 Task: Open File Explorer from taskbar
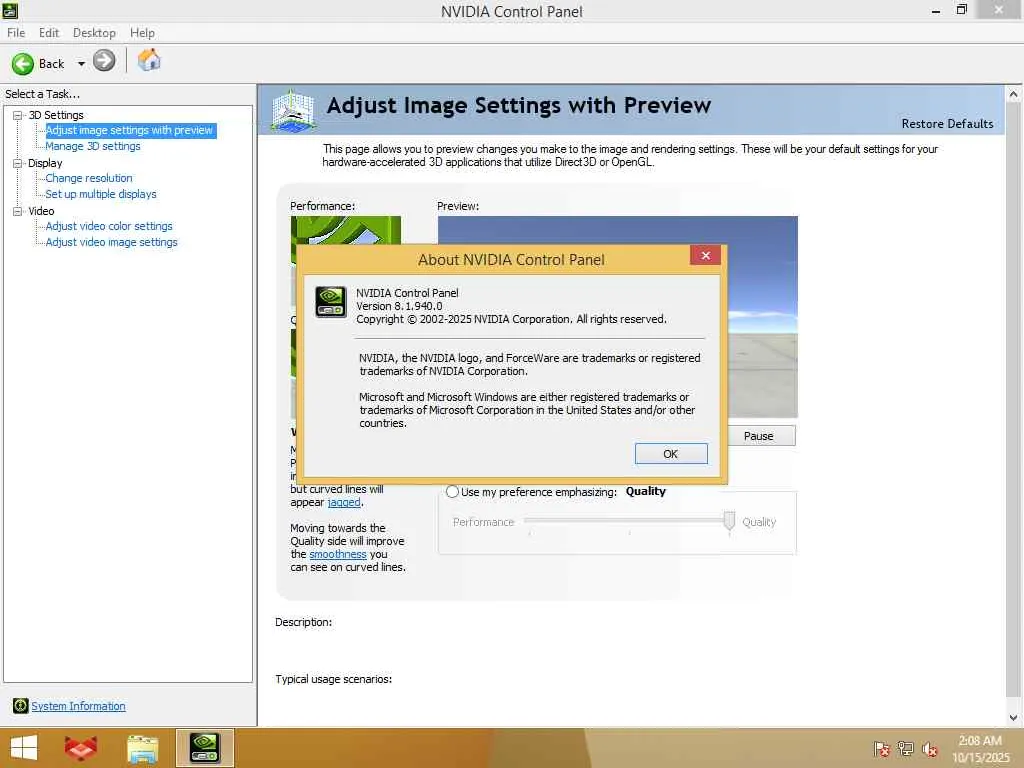142,748
